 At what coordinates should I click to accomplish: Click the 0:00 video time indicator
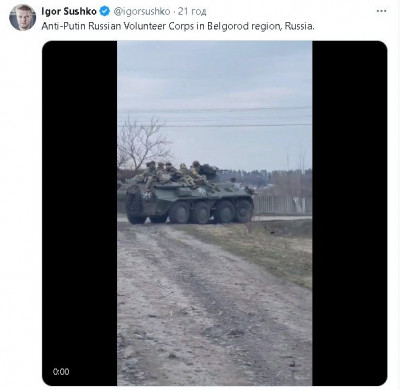[x=61, y=372]
